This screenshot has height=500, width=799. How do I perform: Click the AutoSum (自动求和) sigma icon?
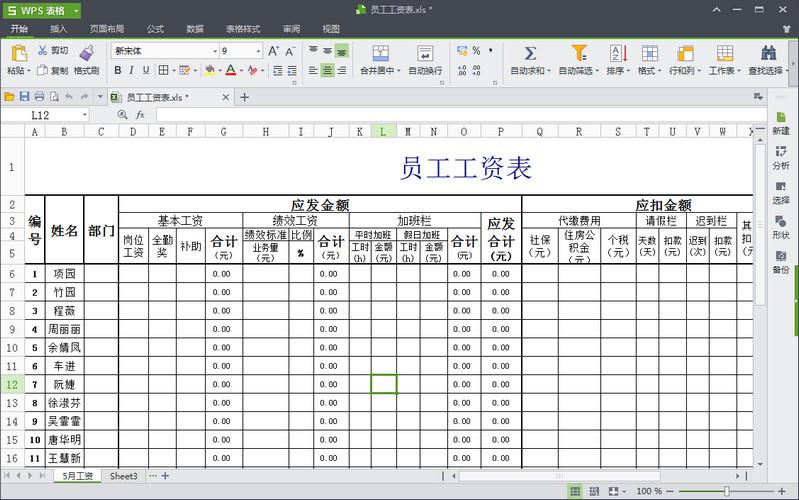point(530,52)
